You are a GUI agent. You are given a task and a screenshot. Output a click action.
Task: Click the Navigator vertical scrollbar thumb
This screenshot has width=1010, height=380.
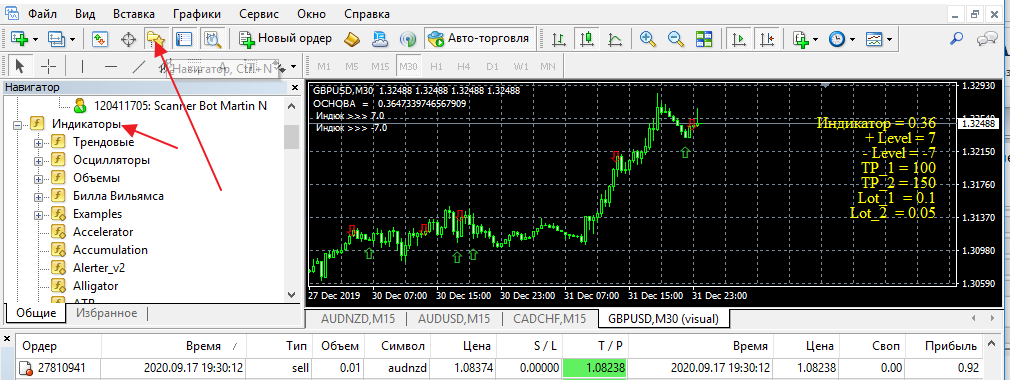point(292,137)
